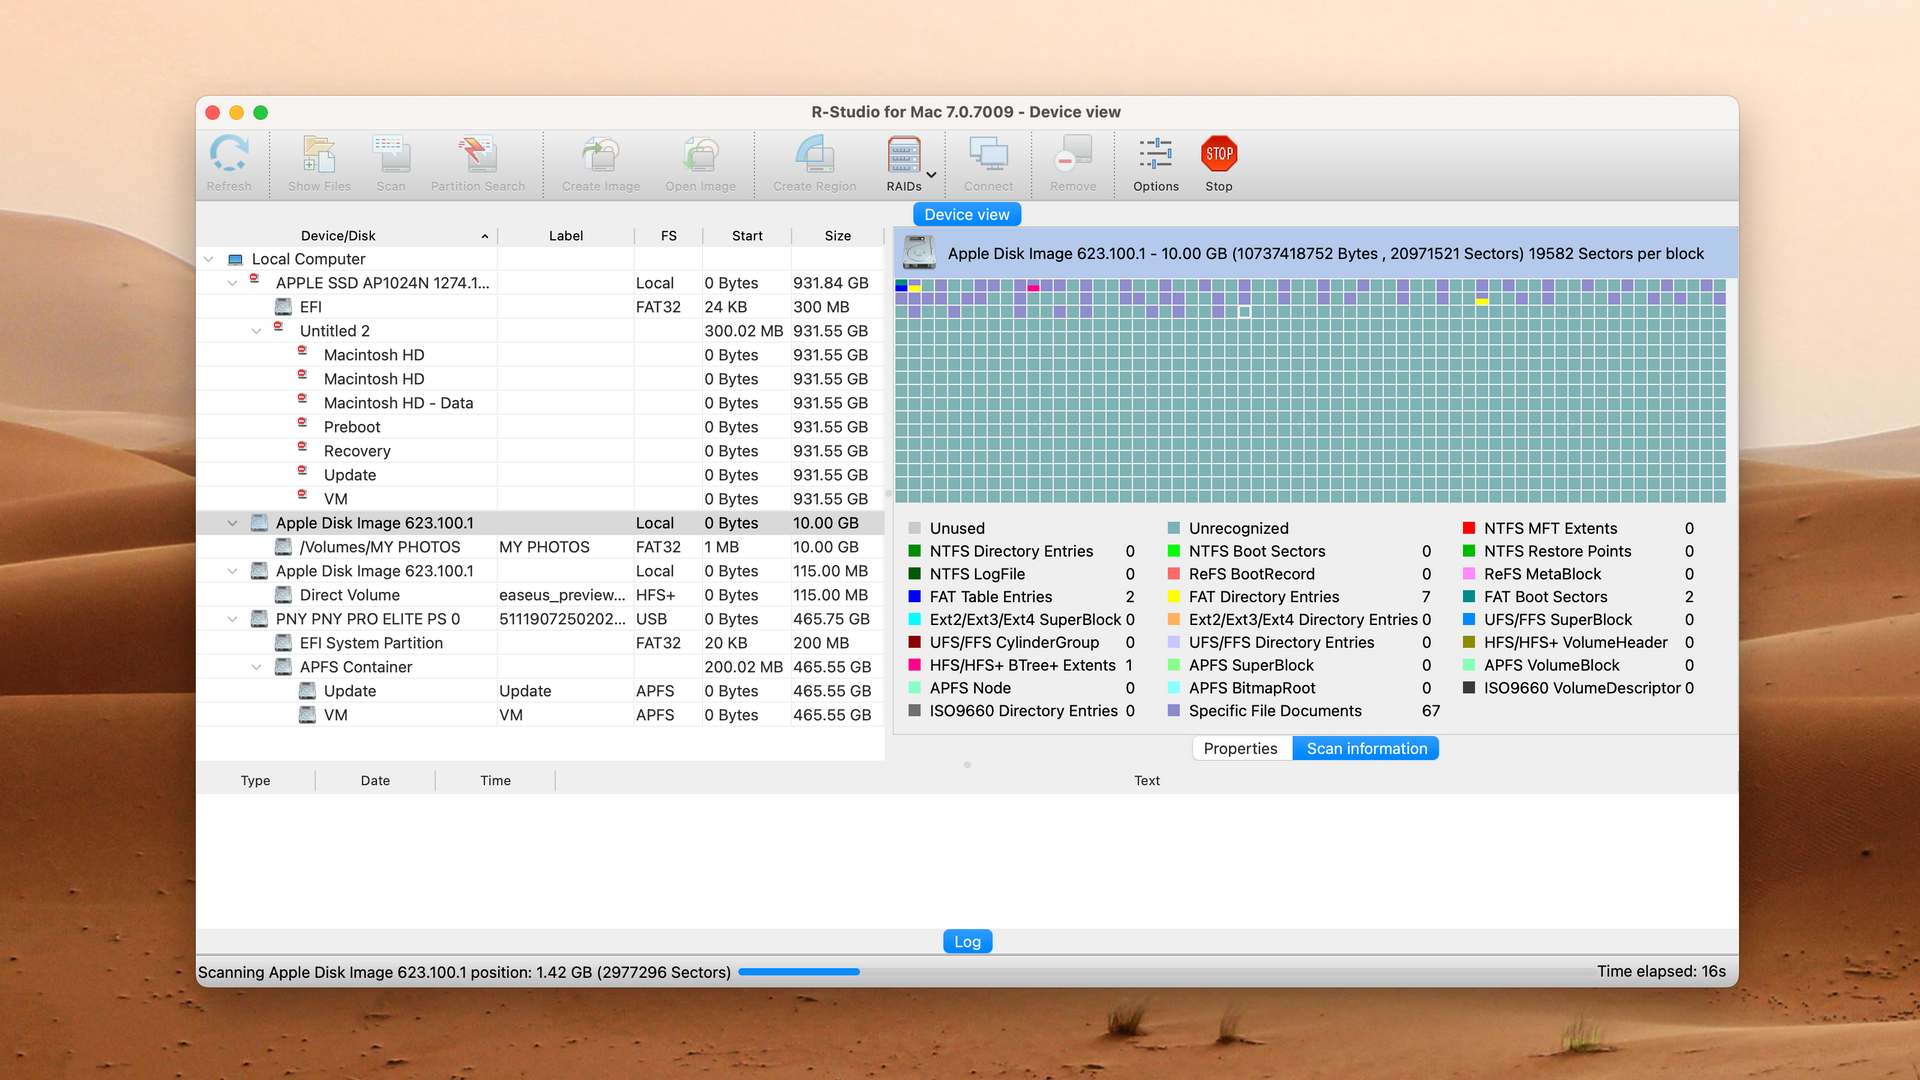Start a Scan from the toolbar

click(391, 155)
